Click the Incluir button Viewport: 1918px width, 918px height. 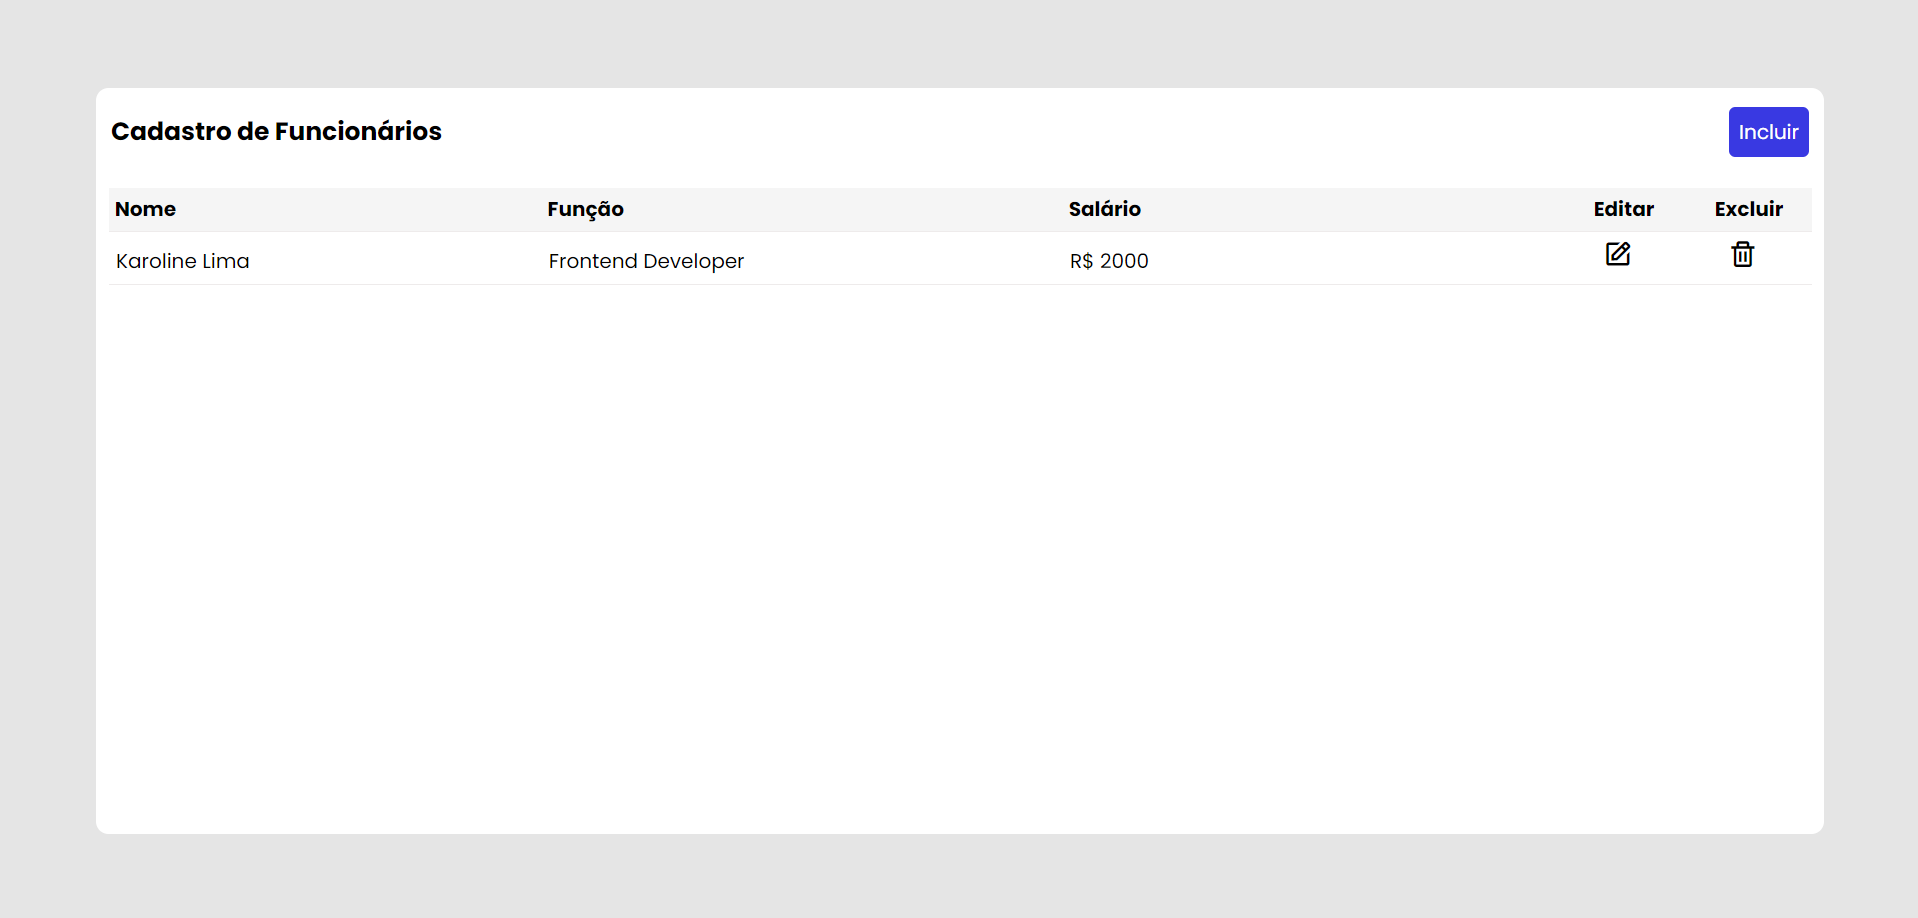point(1767,131)
